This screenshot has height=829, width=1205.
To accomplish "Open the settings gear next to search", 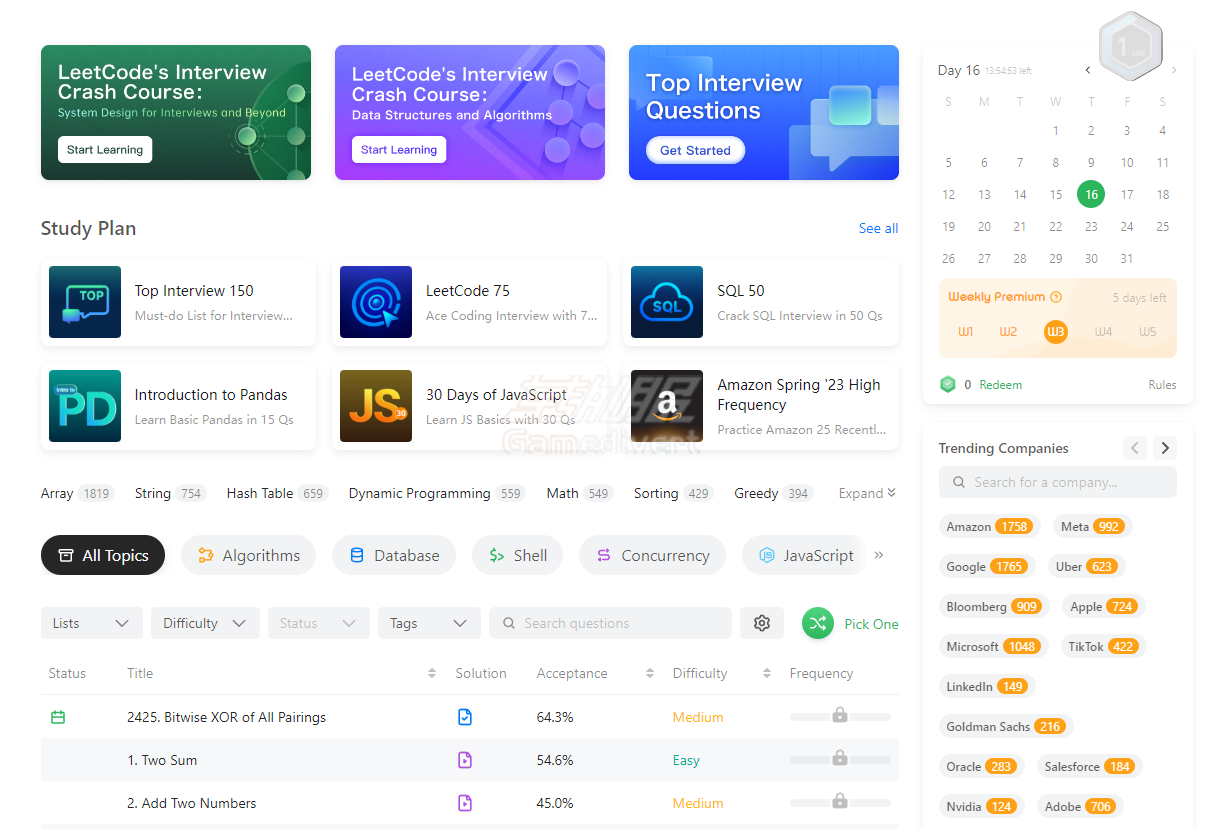I will [762, 623].
